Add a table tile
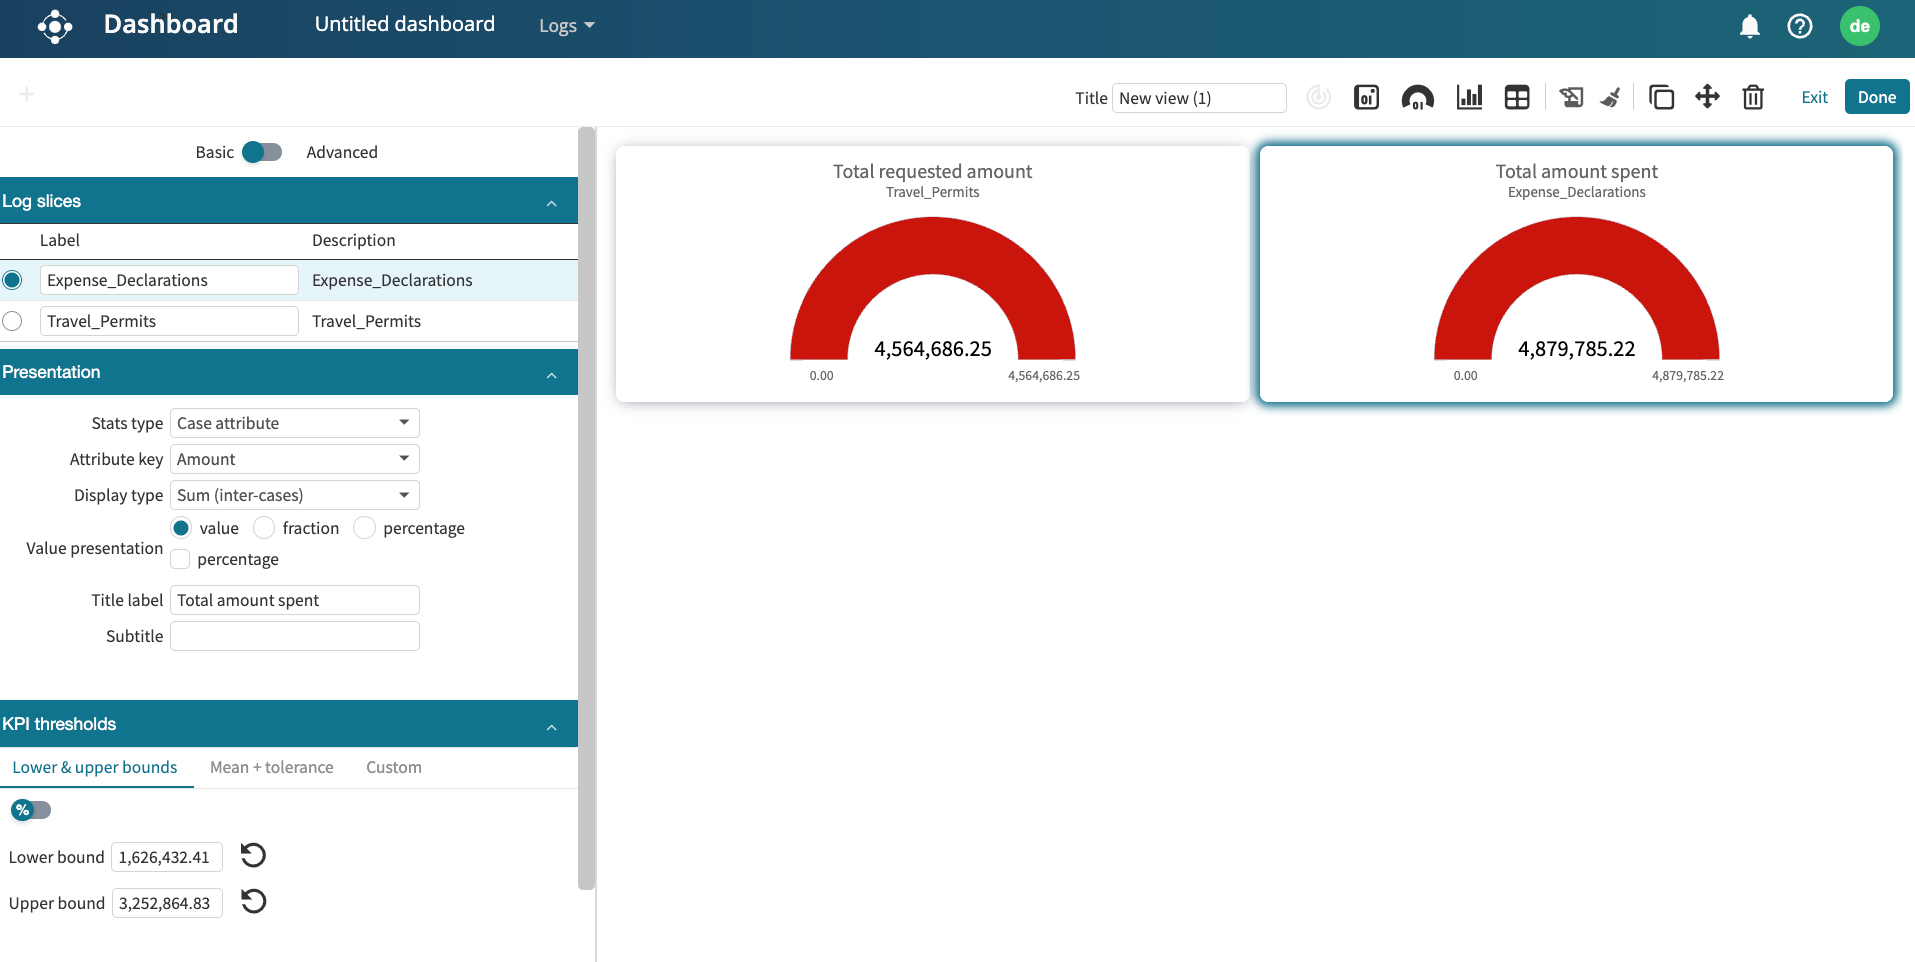 point(1517,97)
